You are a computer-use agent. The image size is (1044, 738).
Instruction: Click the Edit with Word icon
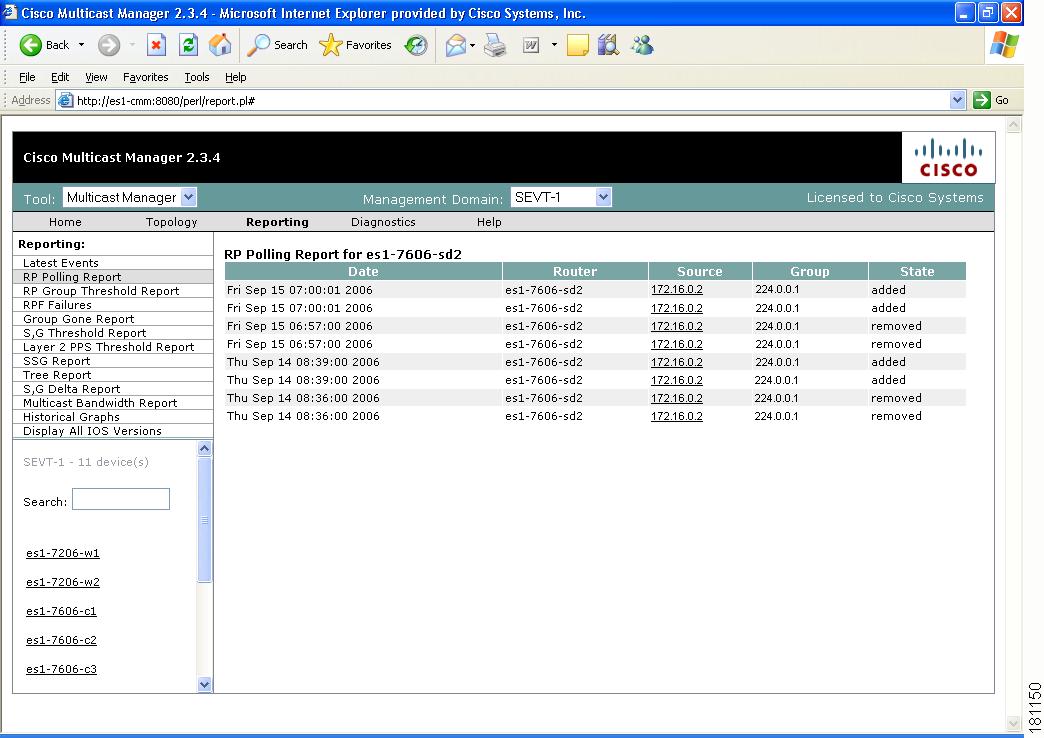(531, 45)
